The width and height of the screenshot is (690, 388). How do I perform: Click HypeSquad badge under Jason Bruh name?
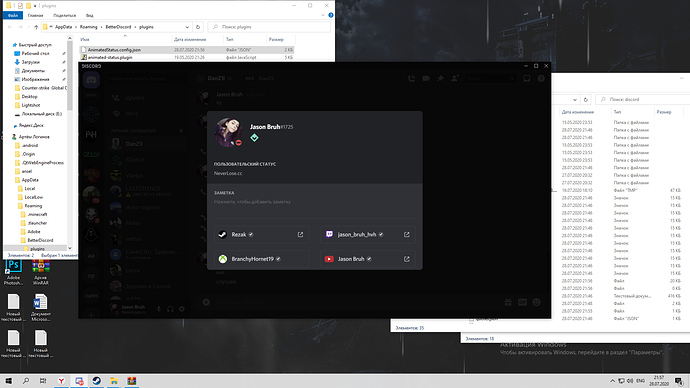[x=254, y=138]
